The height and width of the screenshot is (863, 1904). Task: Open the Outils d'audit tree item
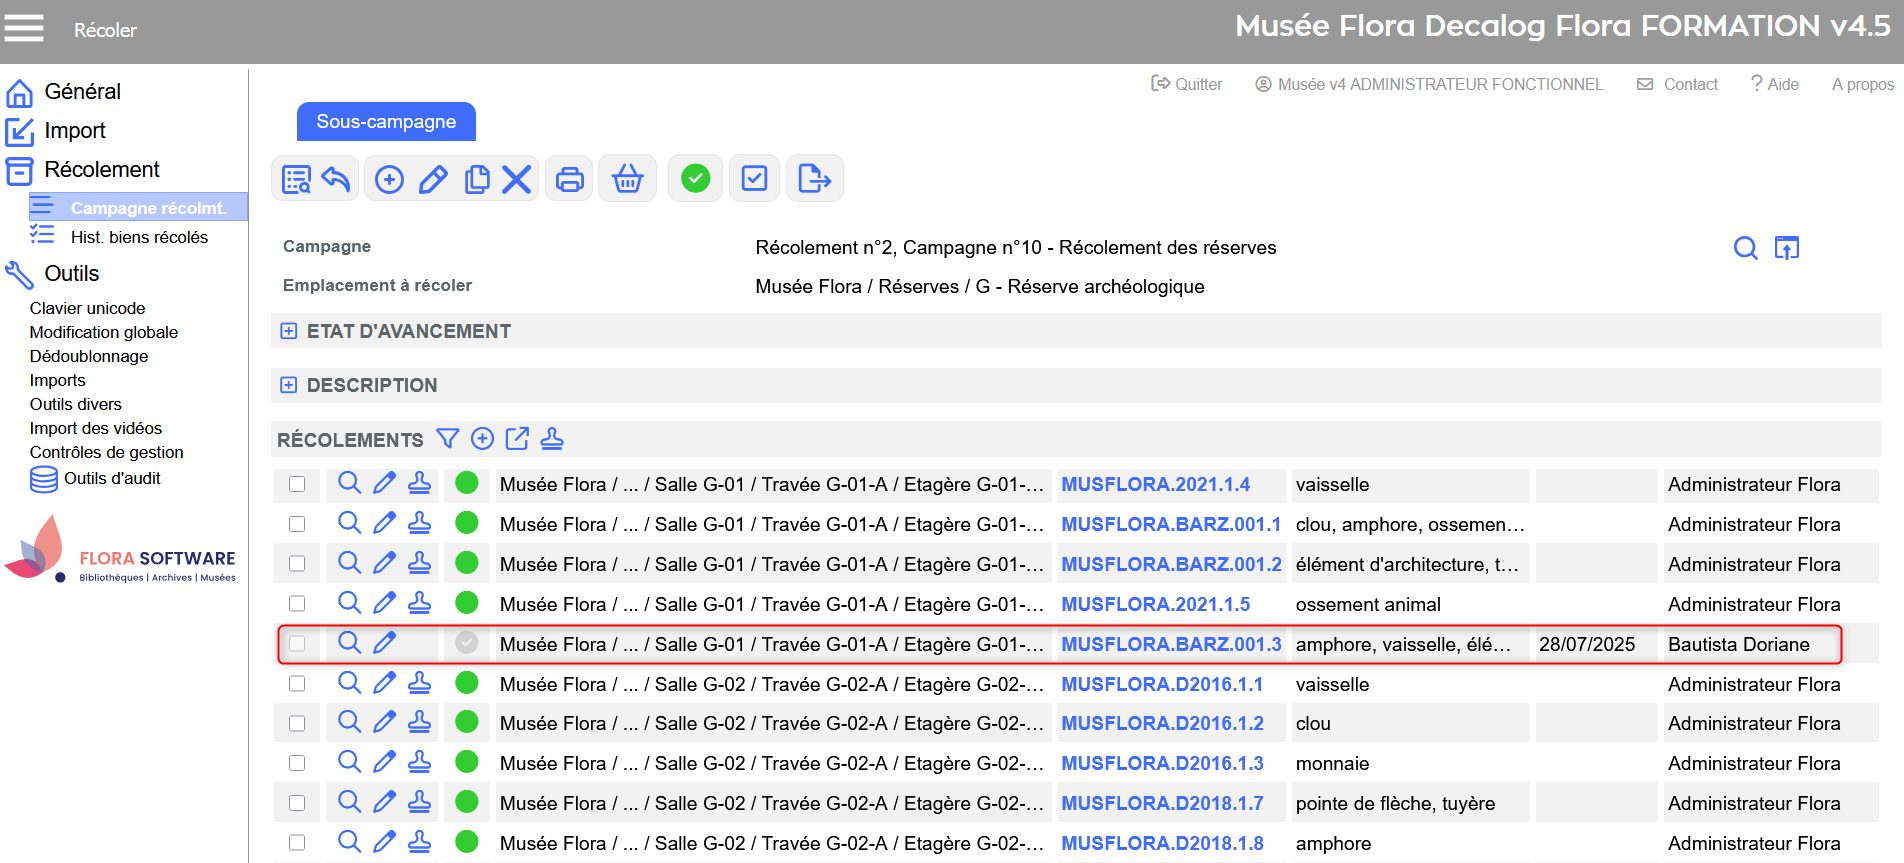[x=112, y=479]
